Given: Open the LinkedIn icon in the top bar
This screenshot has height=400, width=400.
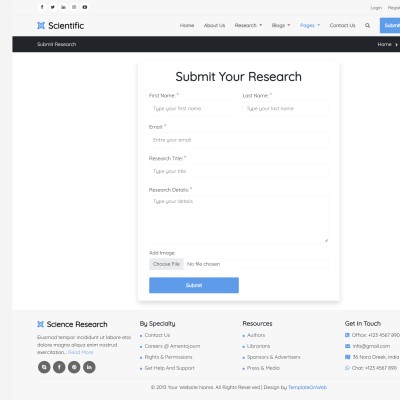Looking at the screenshot, I should (x=63, y=7).
